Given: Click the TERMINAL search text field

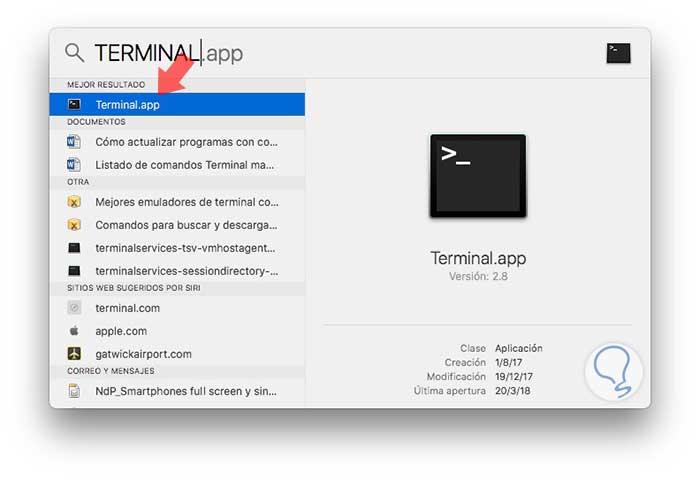Looking at the screenshot, I should [x=344, y=53].
